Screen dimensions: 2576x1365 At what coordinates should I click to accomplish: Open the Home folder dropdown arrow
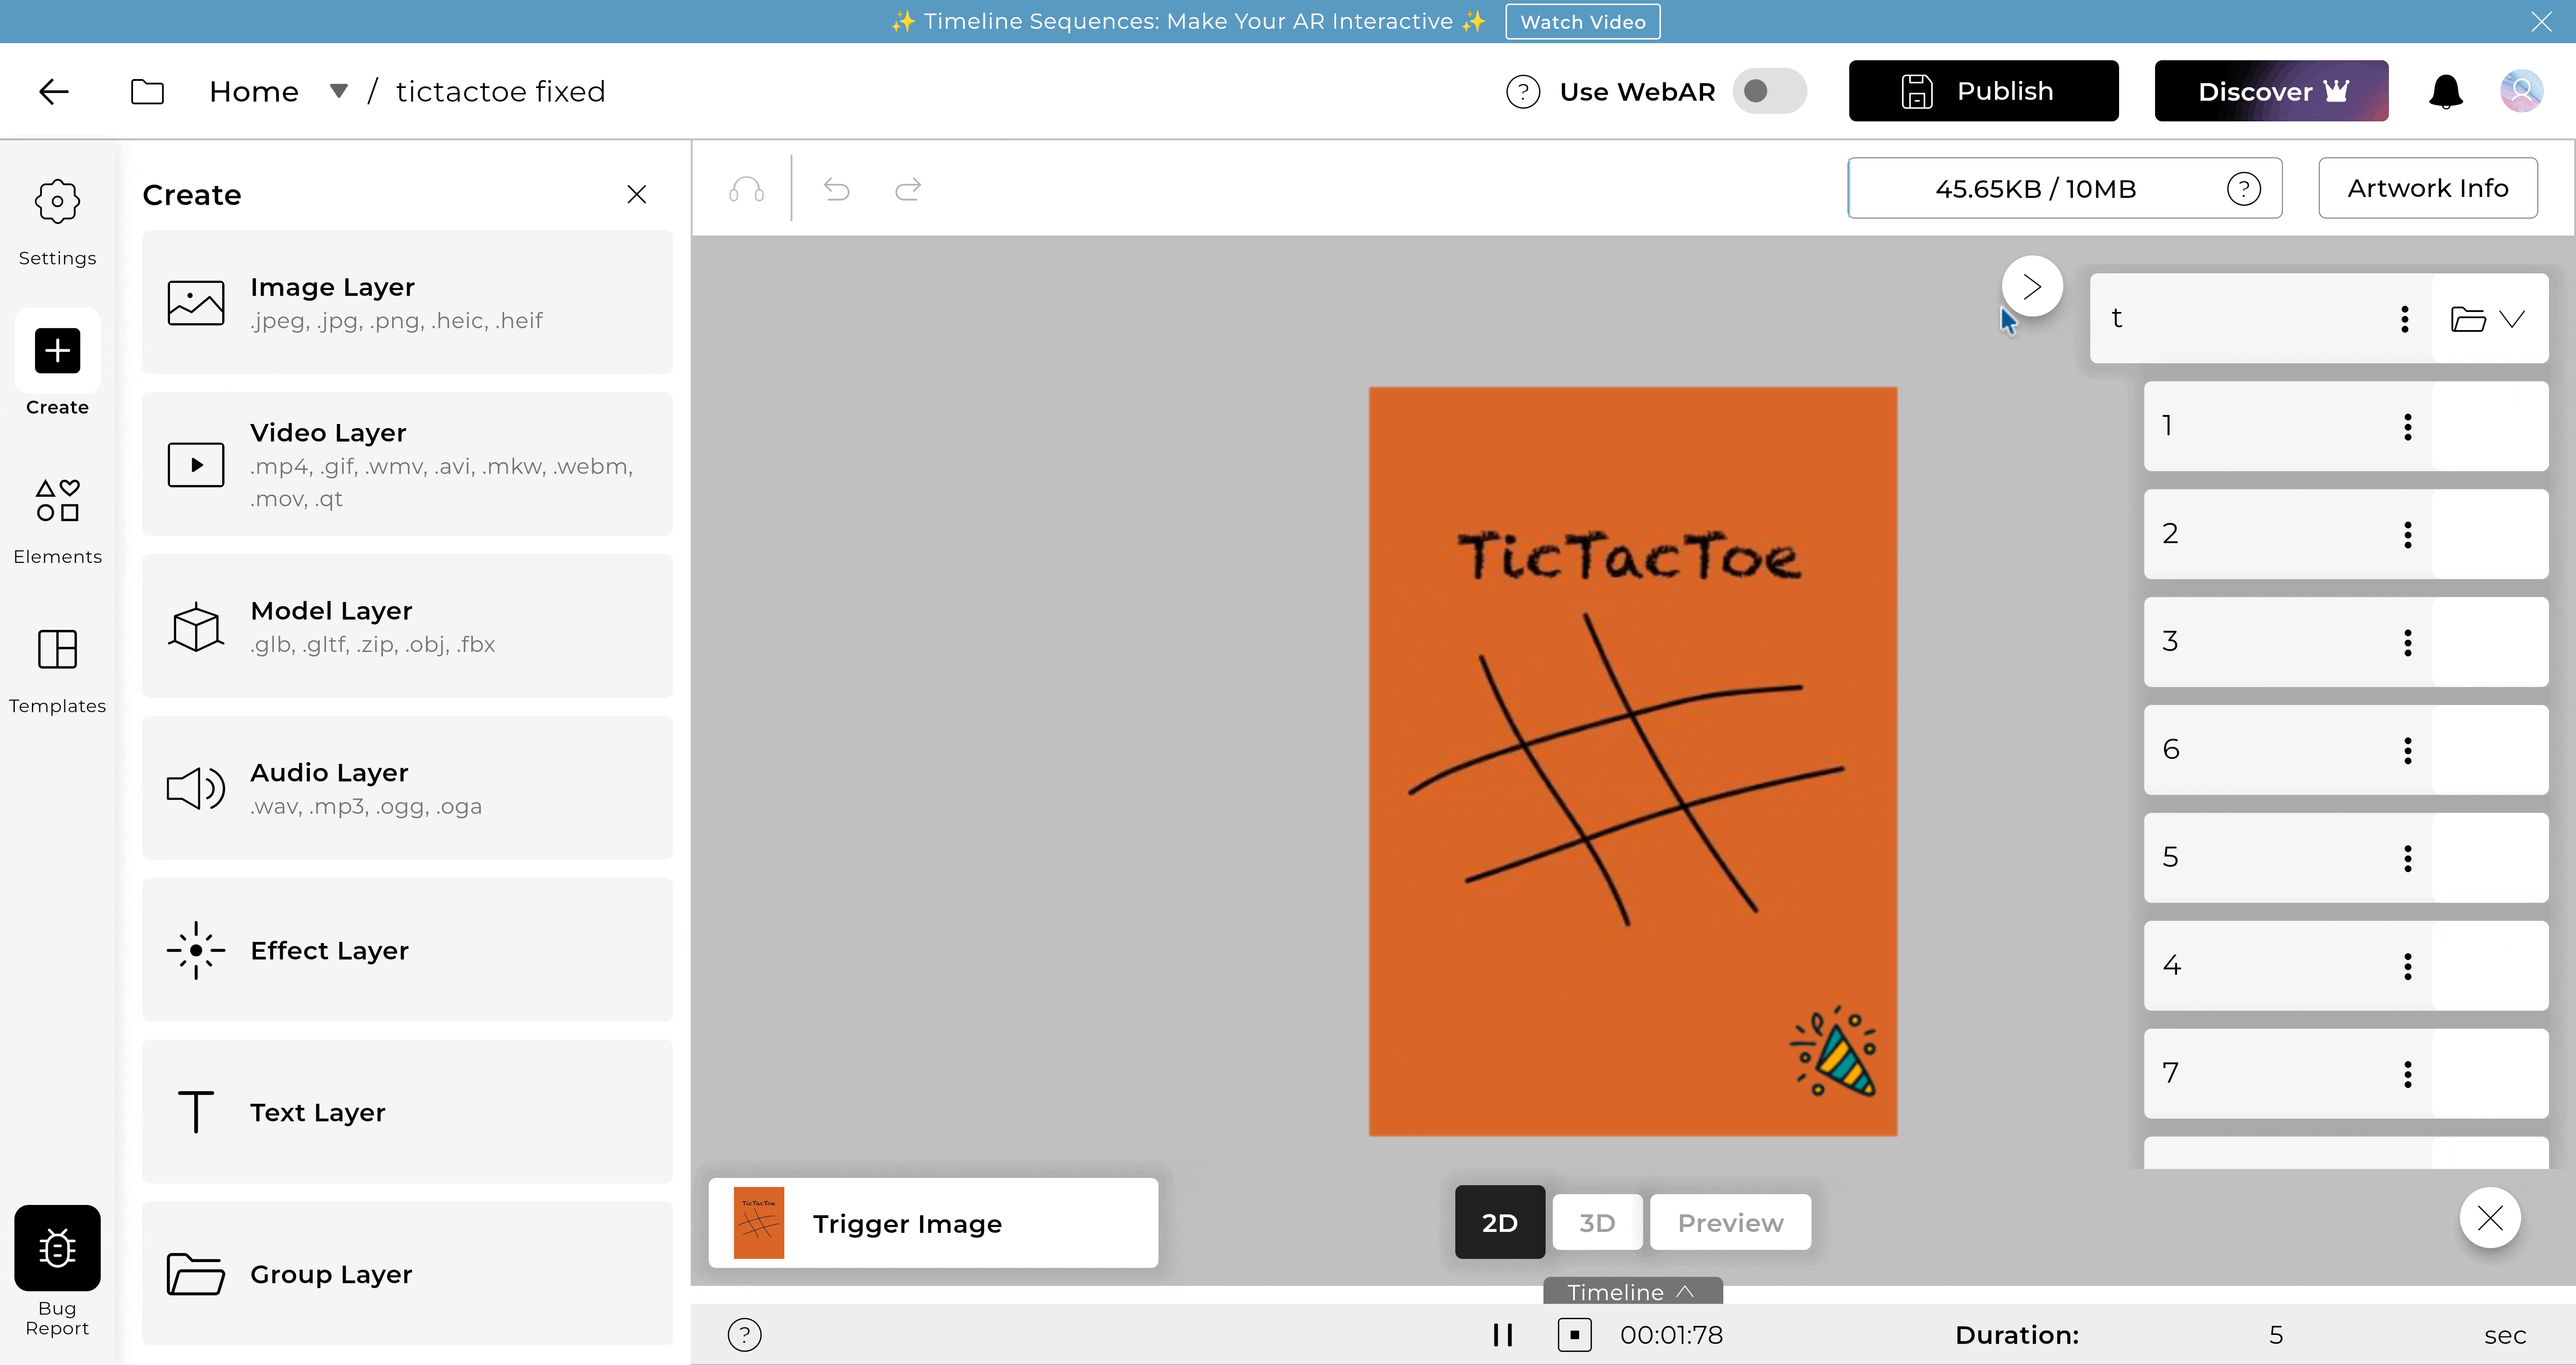click(x=339, y=91)
